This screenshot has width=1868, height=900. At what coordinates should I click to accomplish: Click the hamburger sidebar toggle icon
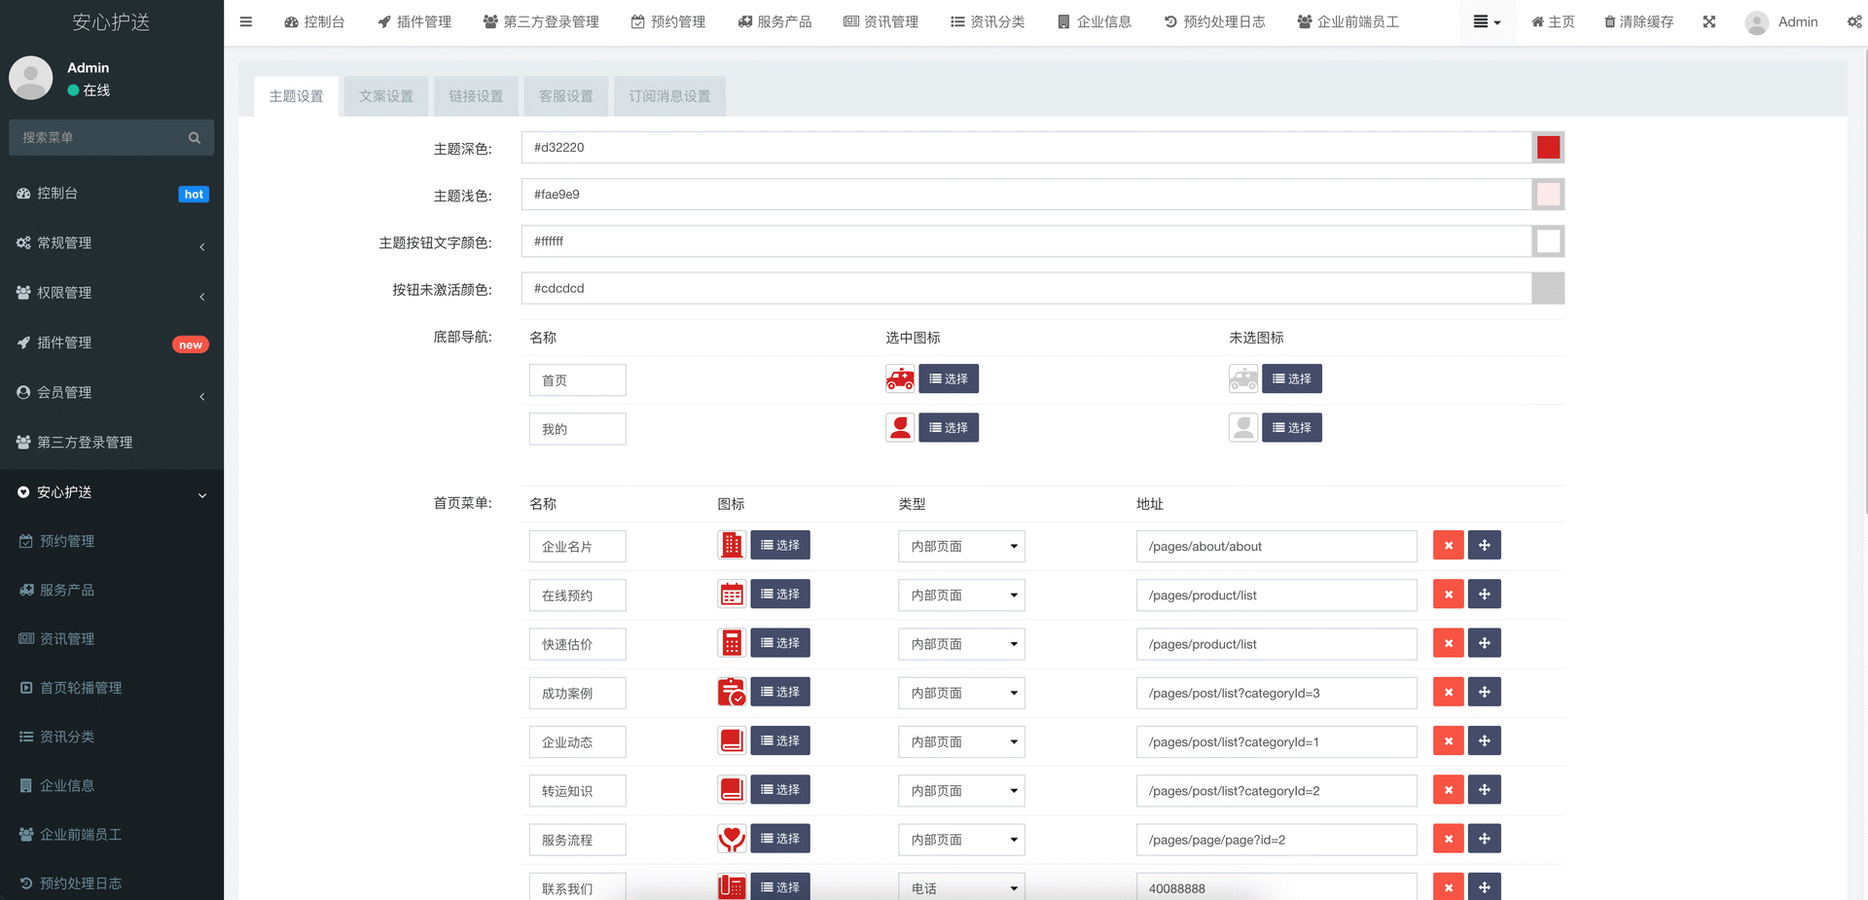246,22
